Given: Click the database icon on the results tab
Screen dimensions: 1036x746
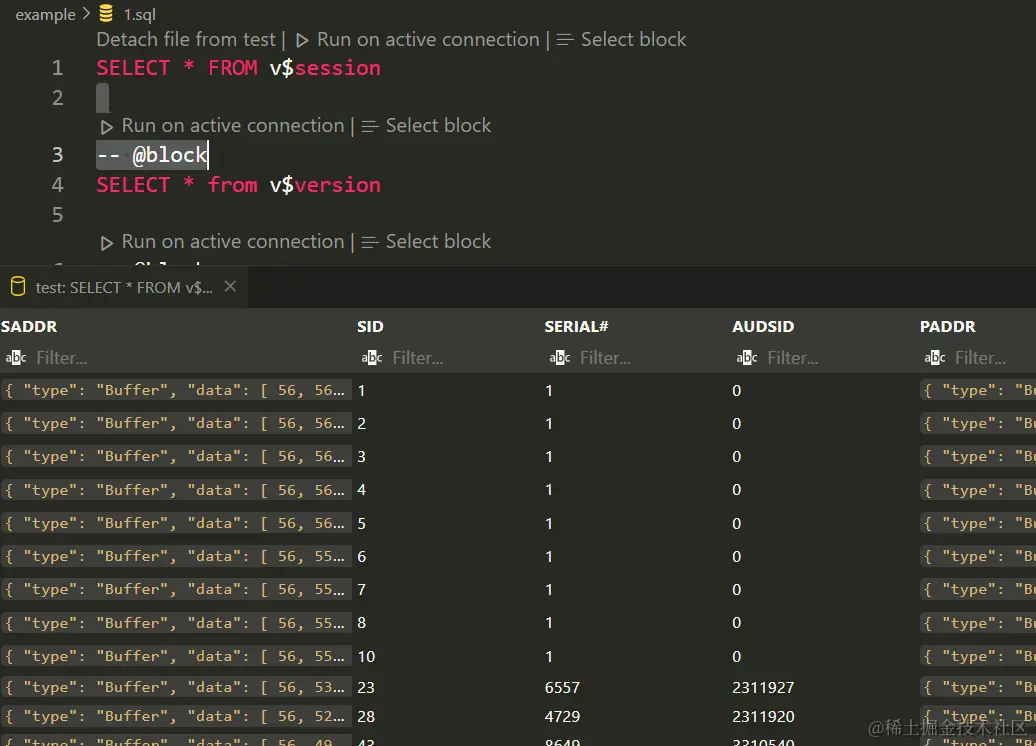Looking at the screenshot, I should coord(18,286).
